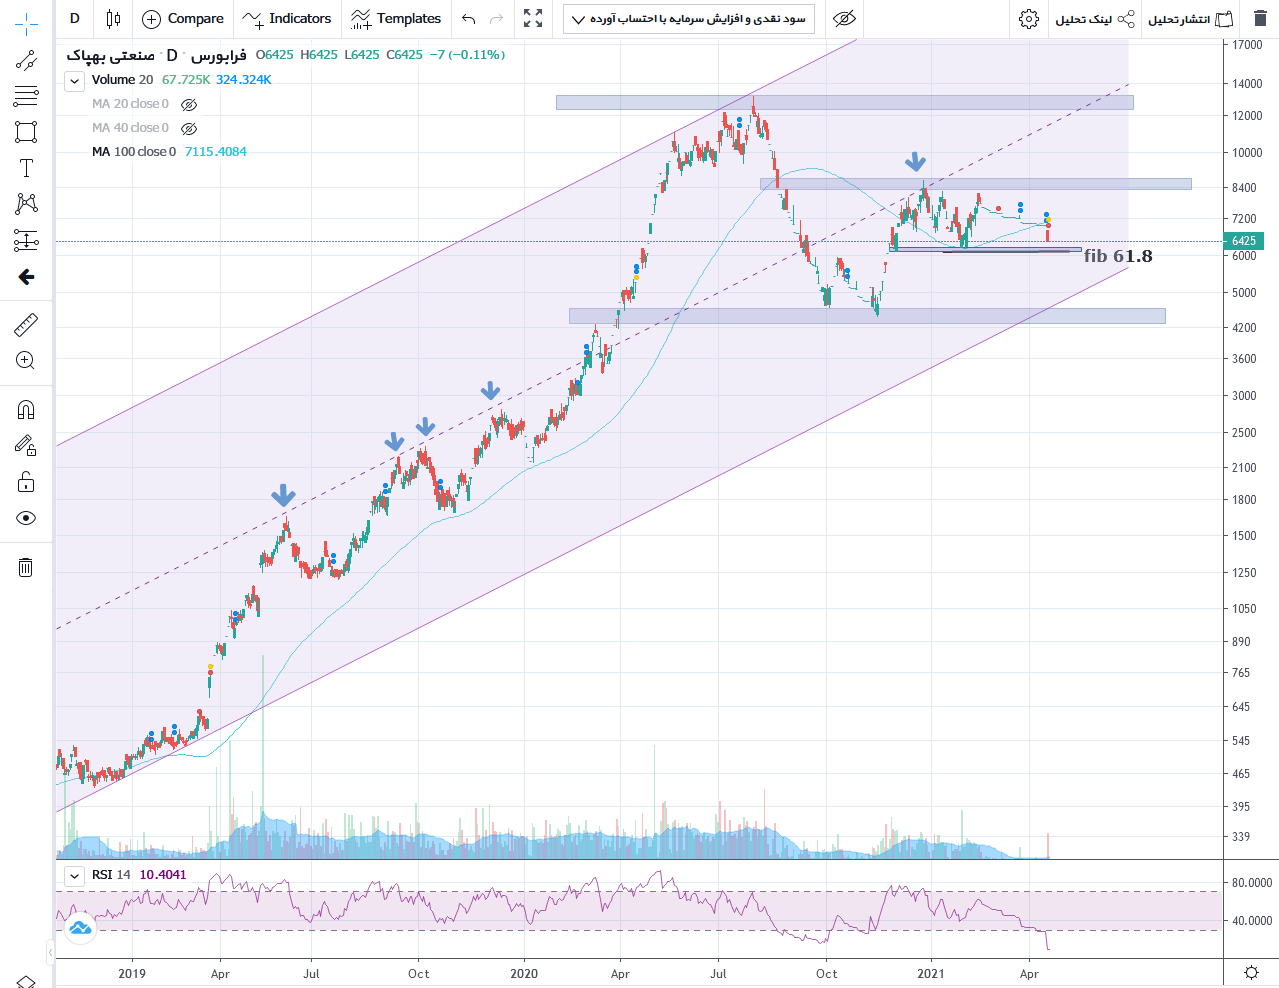Click the trash icon to remove drawings

(26, 567)
